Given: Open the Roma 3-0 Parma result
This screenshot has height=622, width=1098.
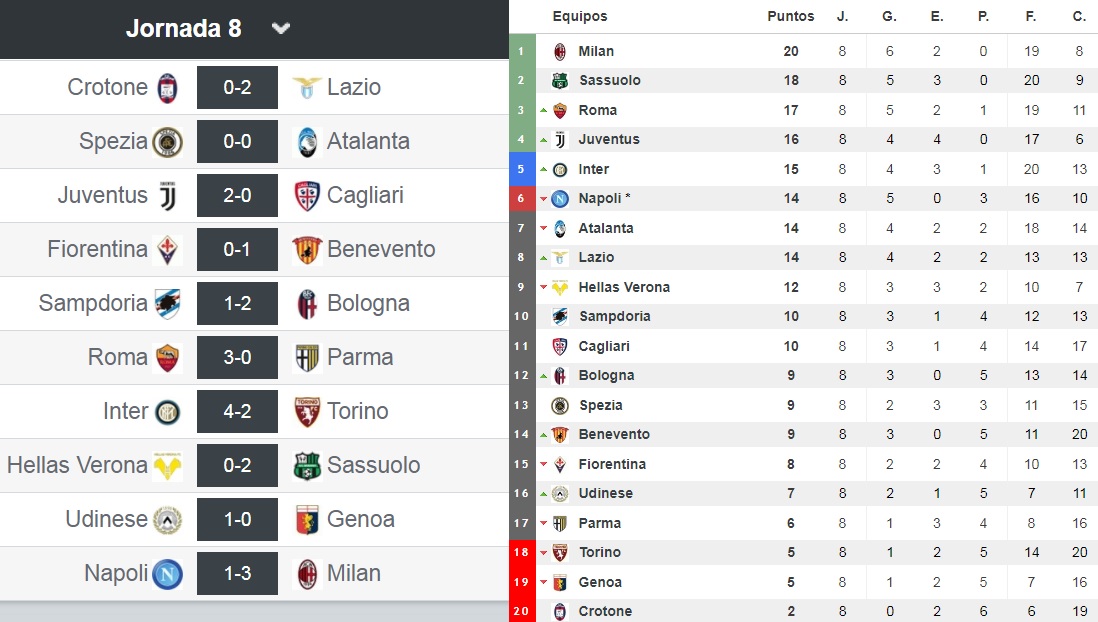Looking at the screenshot, I should 237,357.
